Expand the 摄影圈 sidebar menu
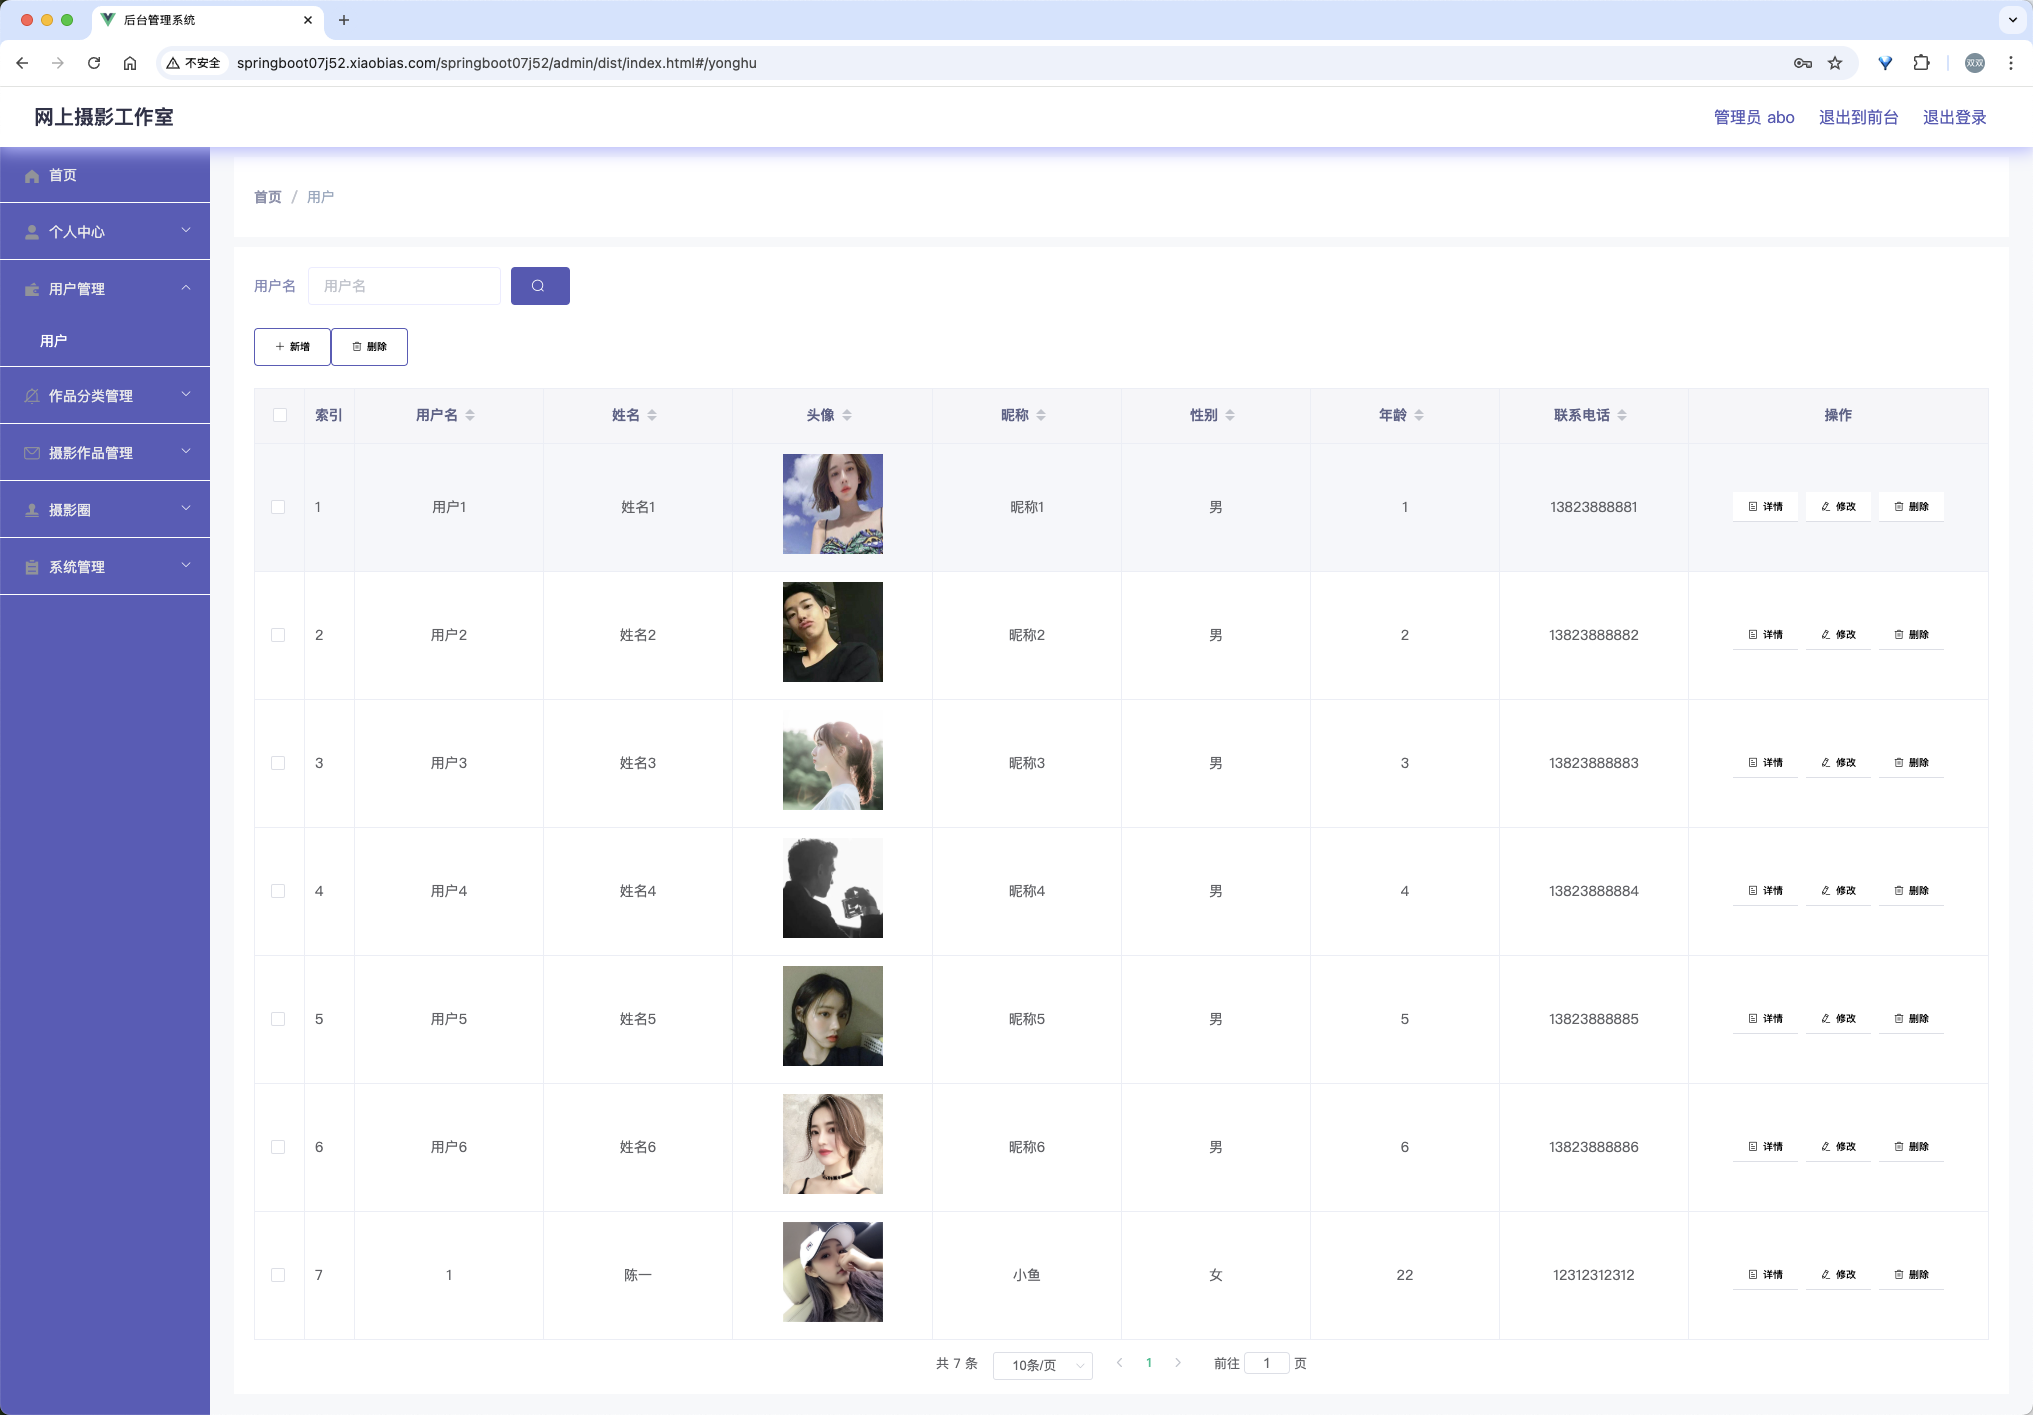The height and width of the screenshot is (1415, 2033). 105,510
